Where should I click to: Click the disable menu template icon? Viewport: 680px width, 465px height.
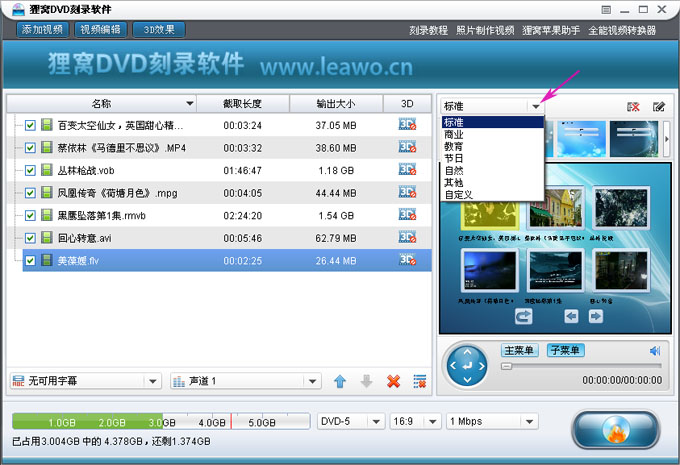point(633,106)
